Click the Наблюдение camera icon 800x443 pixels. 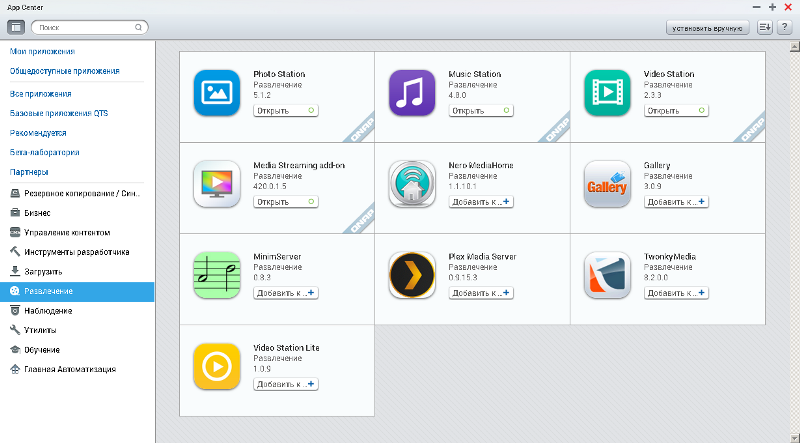(15, 310)
